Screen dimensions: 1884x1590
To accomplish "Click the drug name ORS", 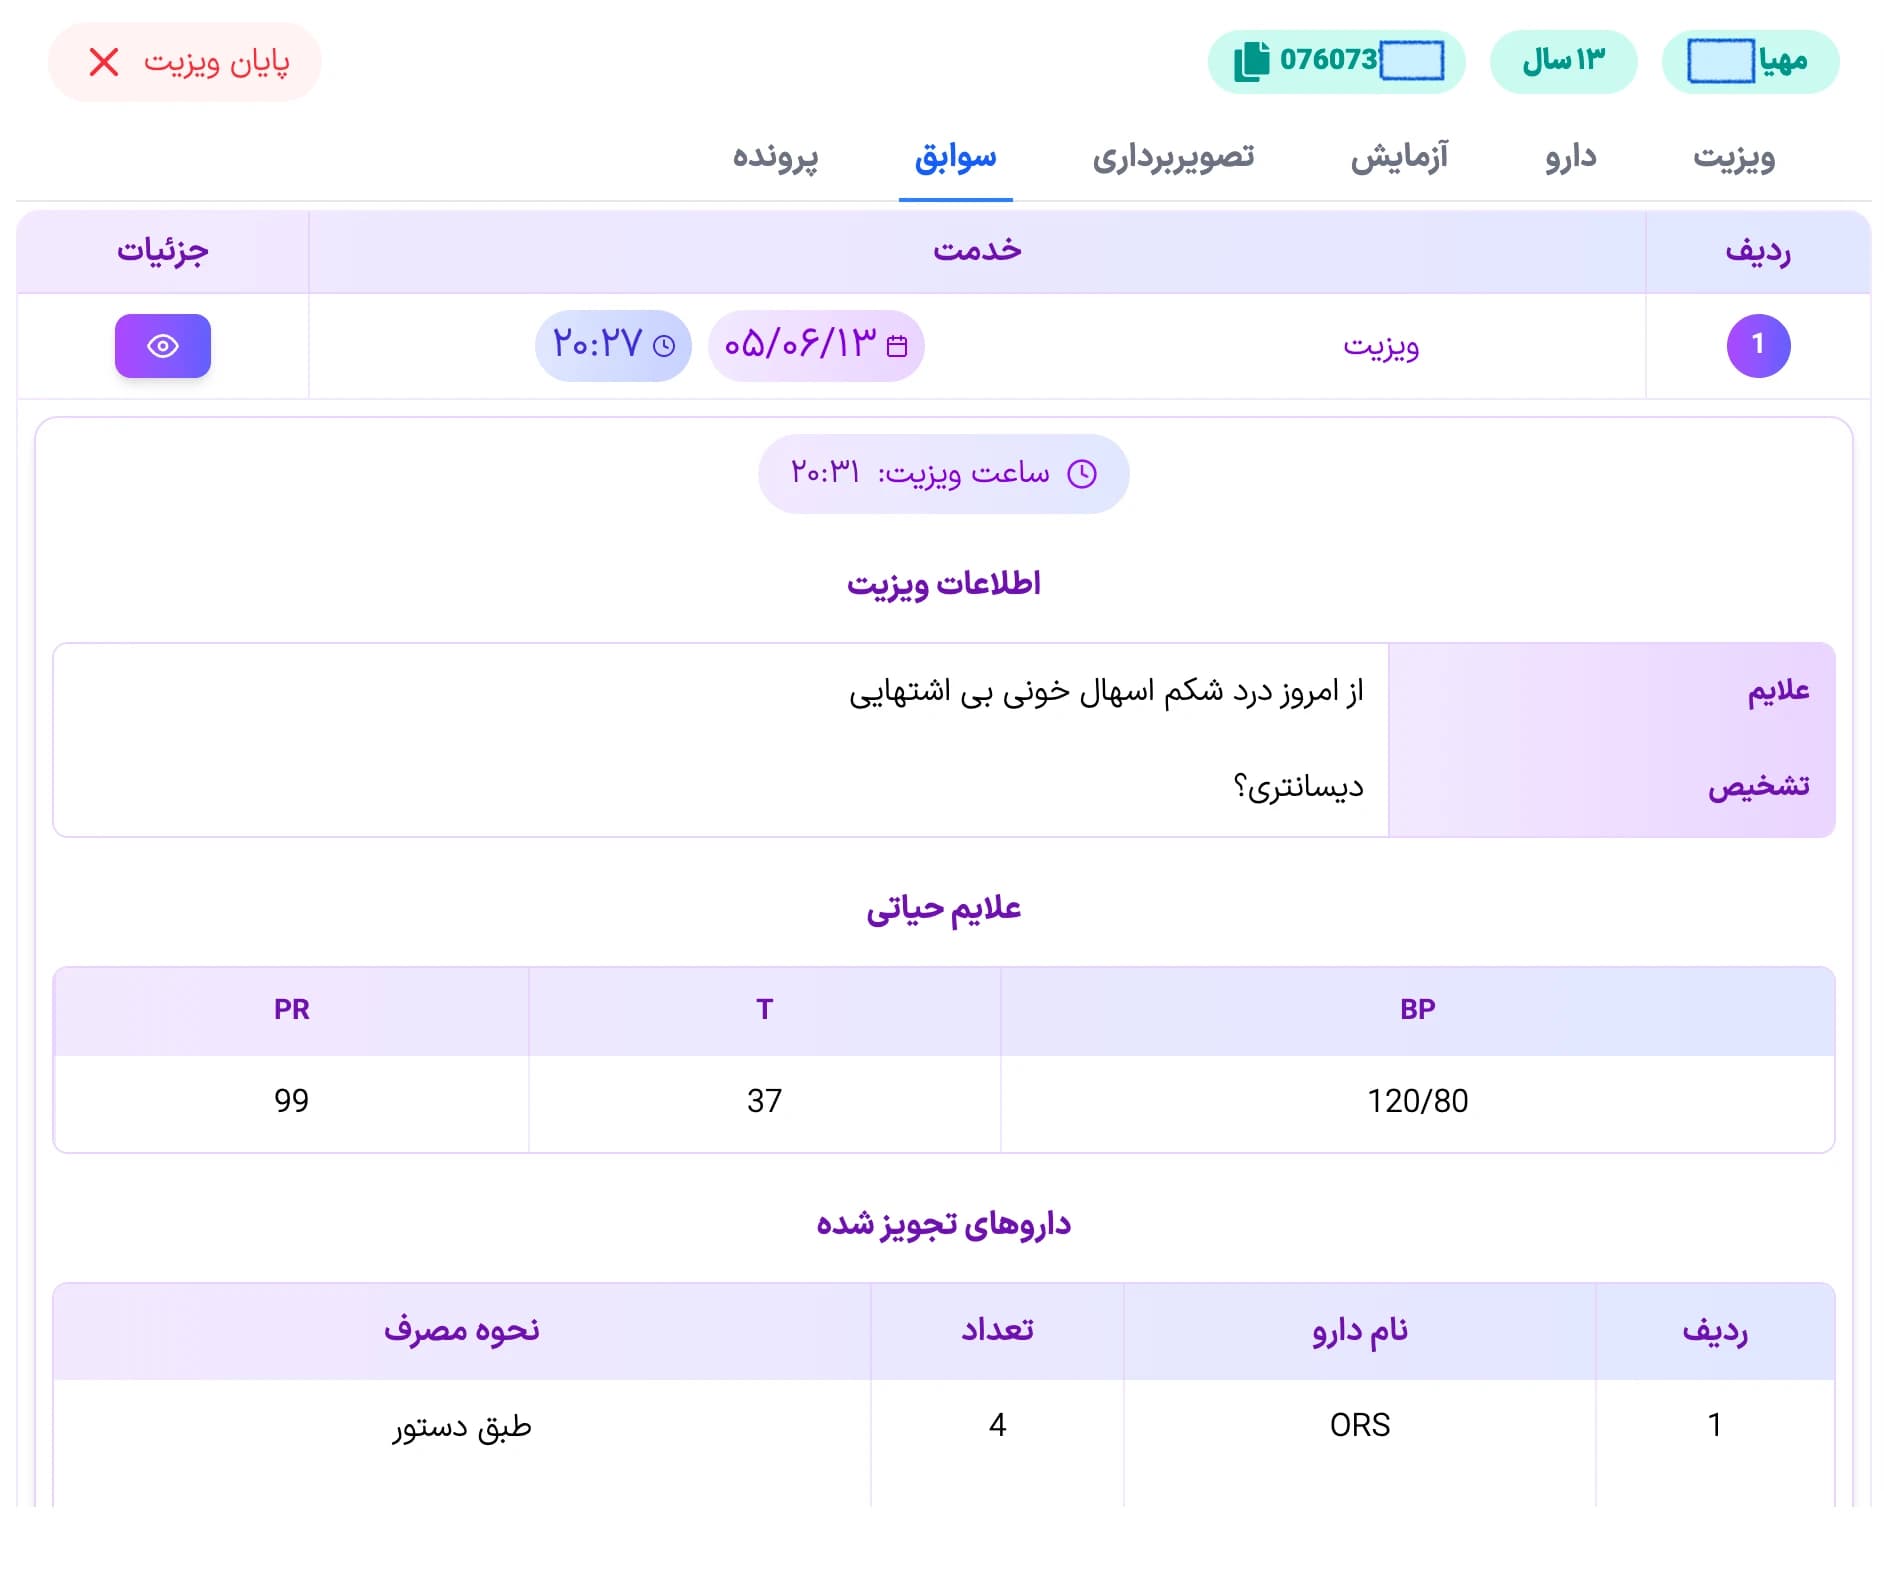I will [x=1360, y=1425].
